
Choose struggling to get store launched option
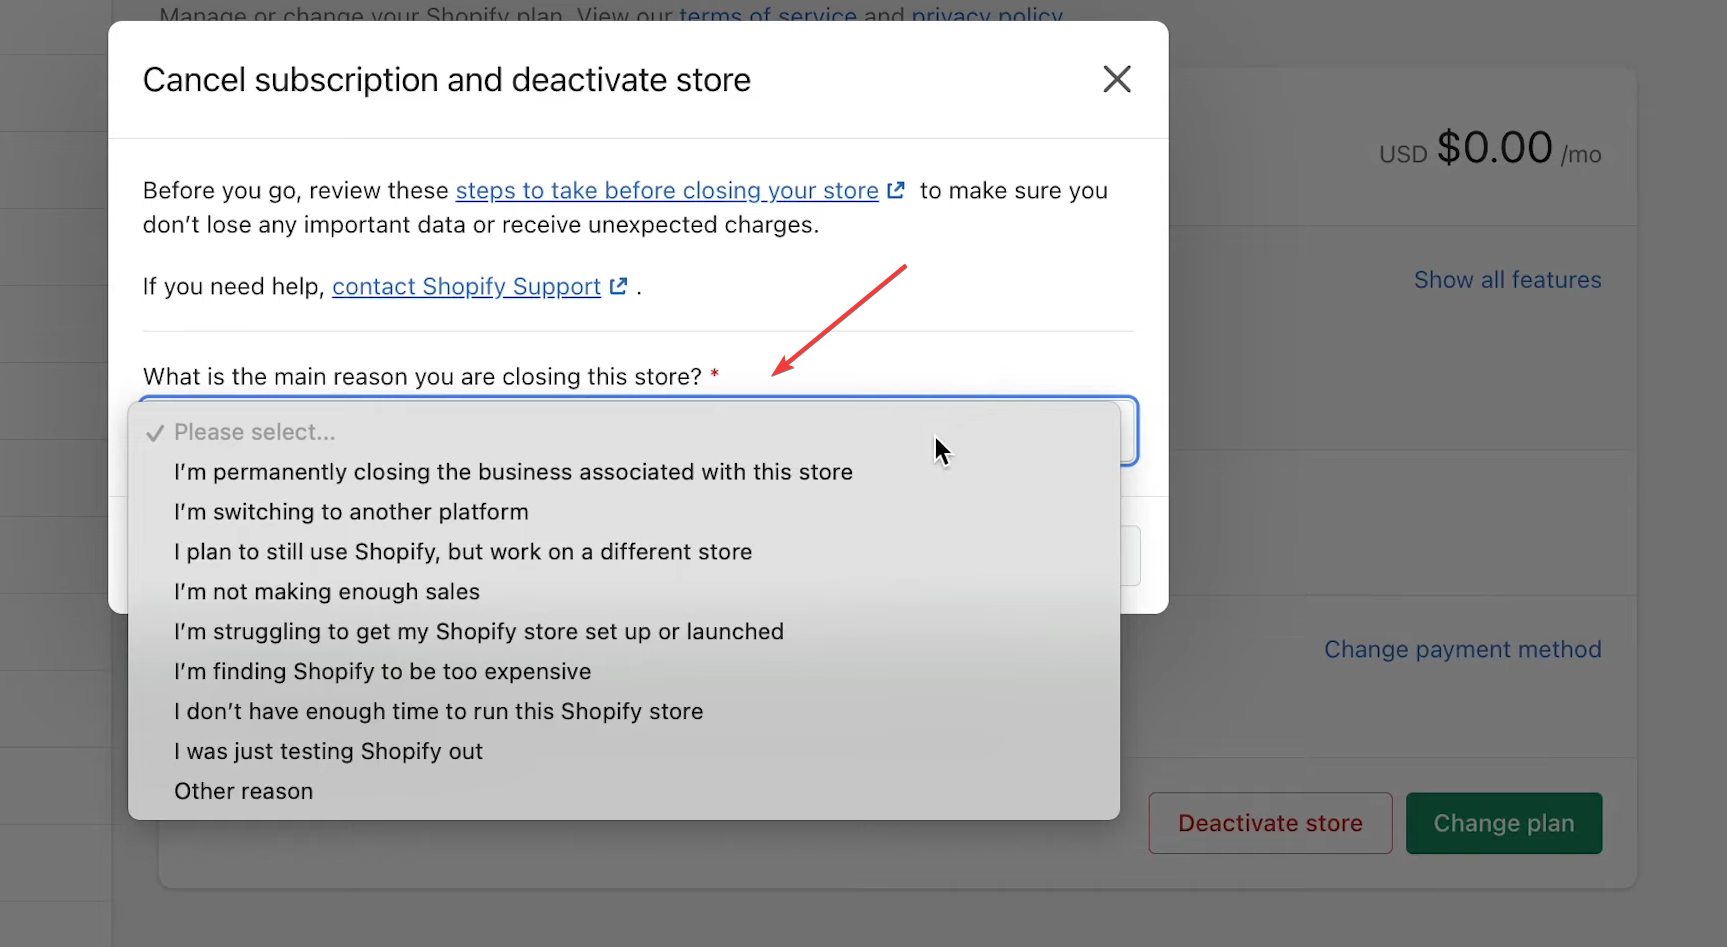coord(478,632)
